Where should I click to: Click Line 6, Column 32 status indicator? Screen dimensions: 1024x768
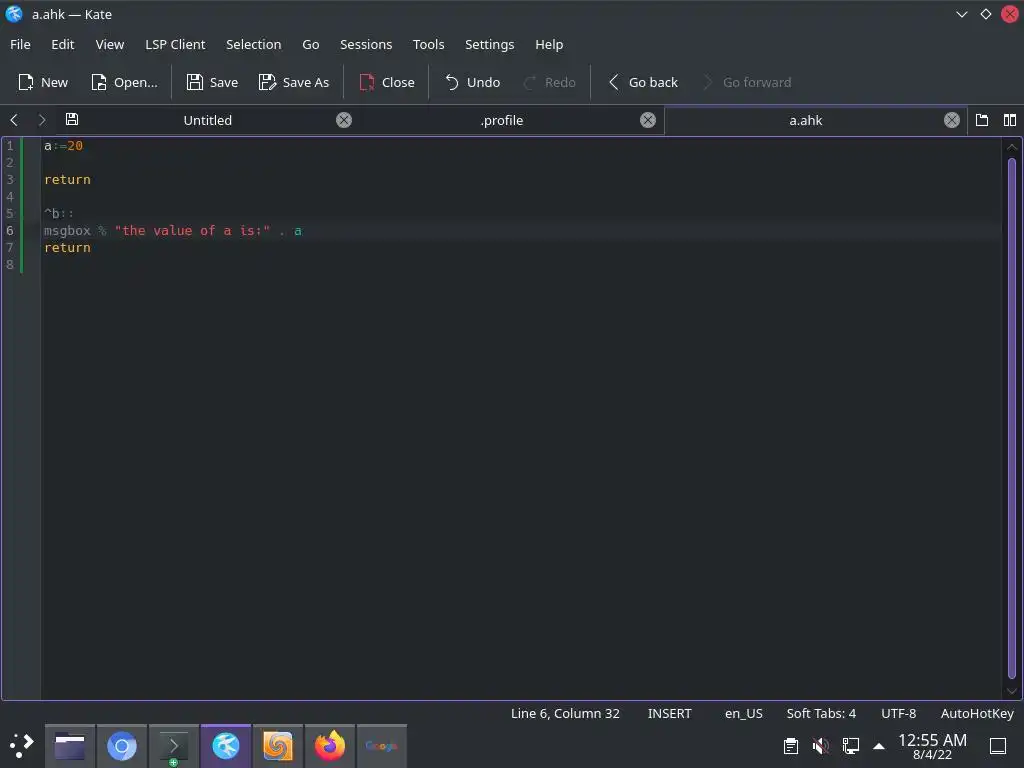click(x=565, y=713)
